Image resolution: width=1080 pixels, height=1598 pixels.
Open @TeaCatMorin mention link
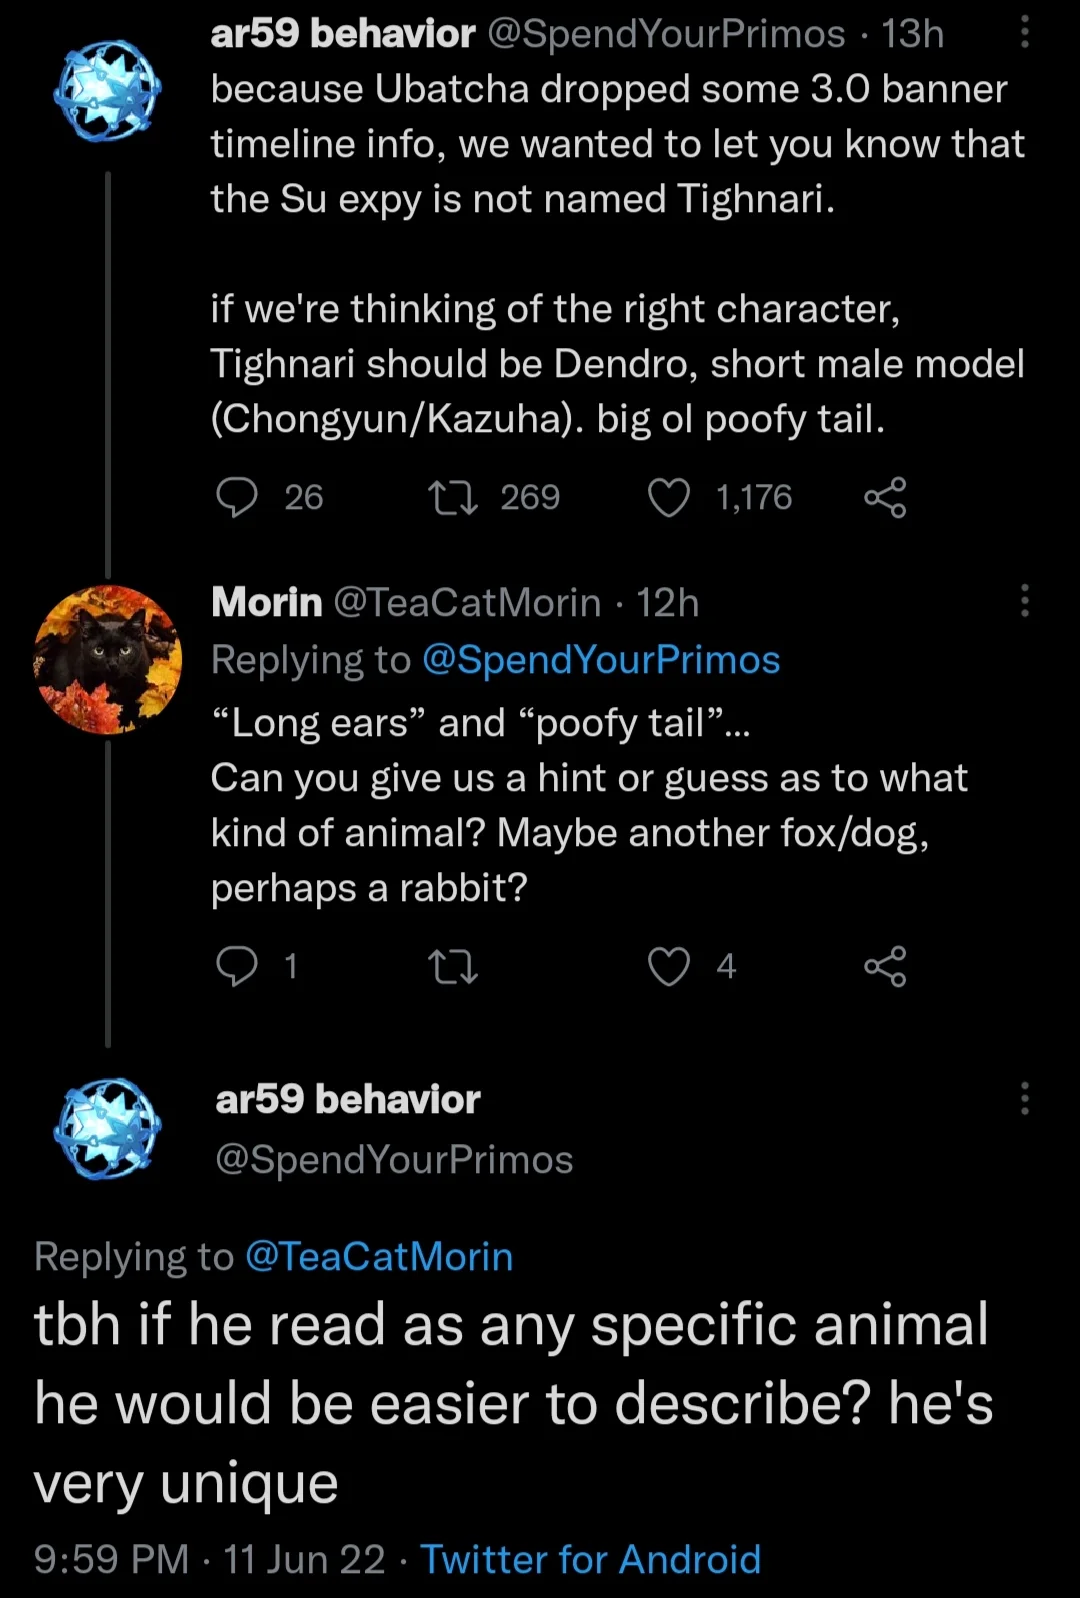coord(379,1256)
